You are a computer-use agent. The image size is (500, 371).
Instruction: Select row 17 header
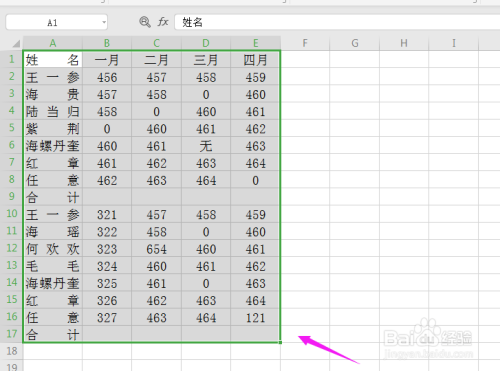click(12, 334)
